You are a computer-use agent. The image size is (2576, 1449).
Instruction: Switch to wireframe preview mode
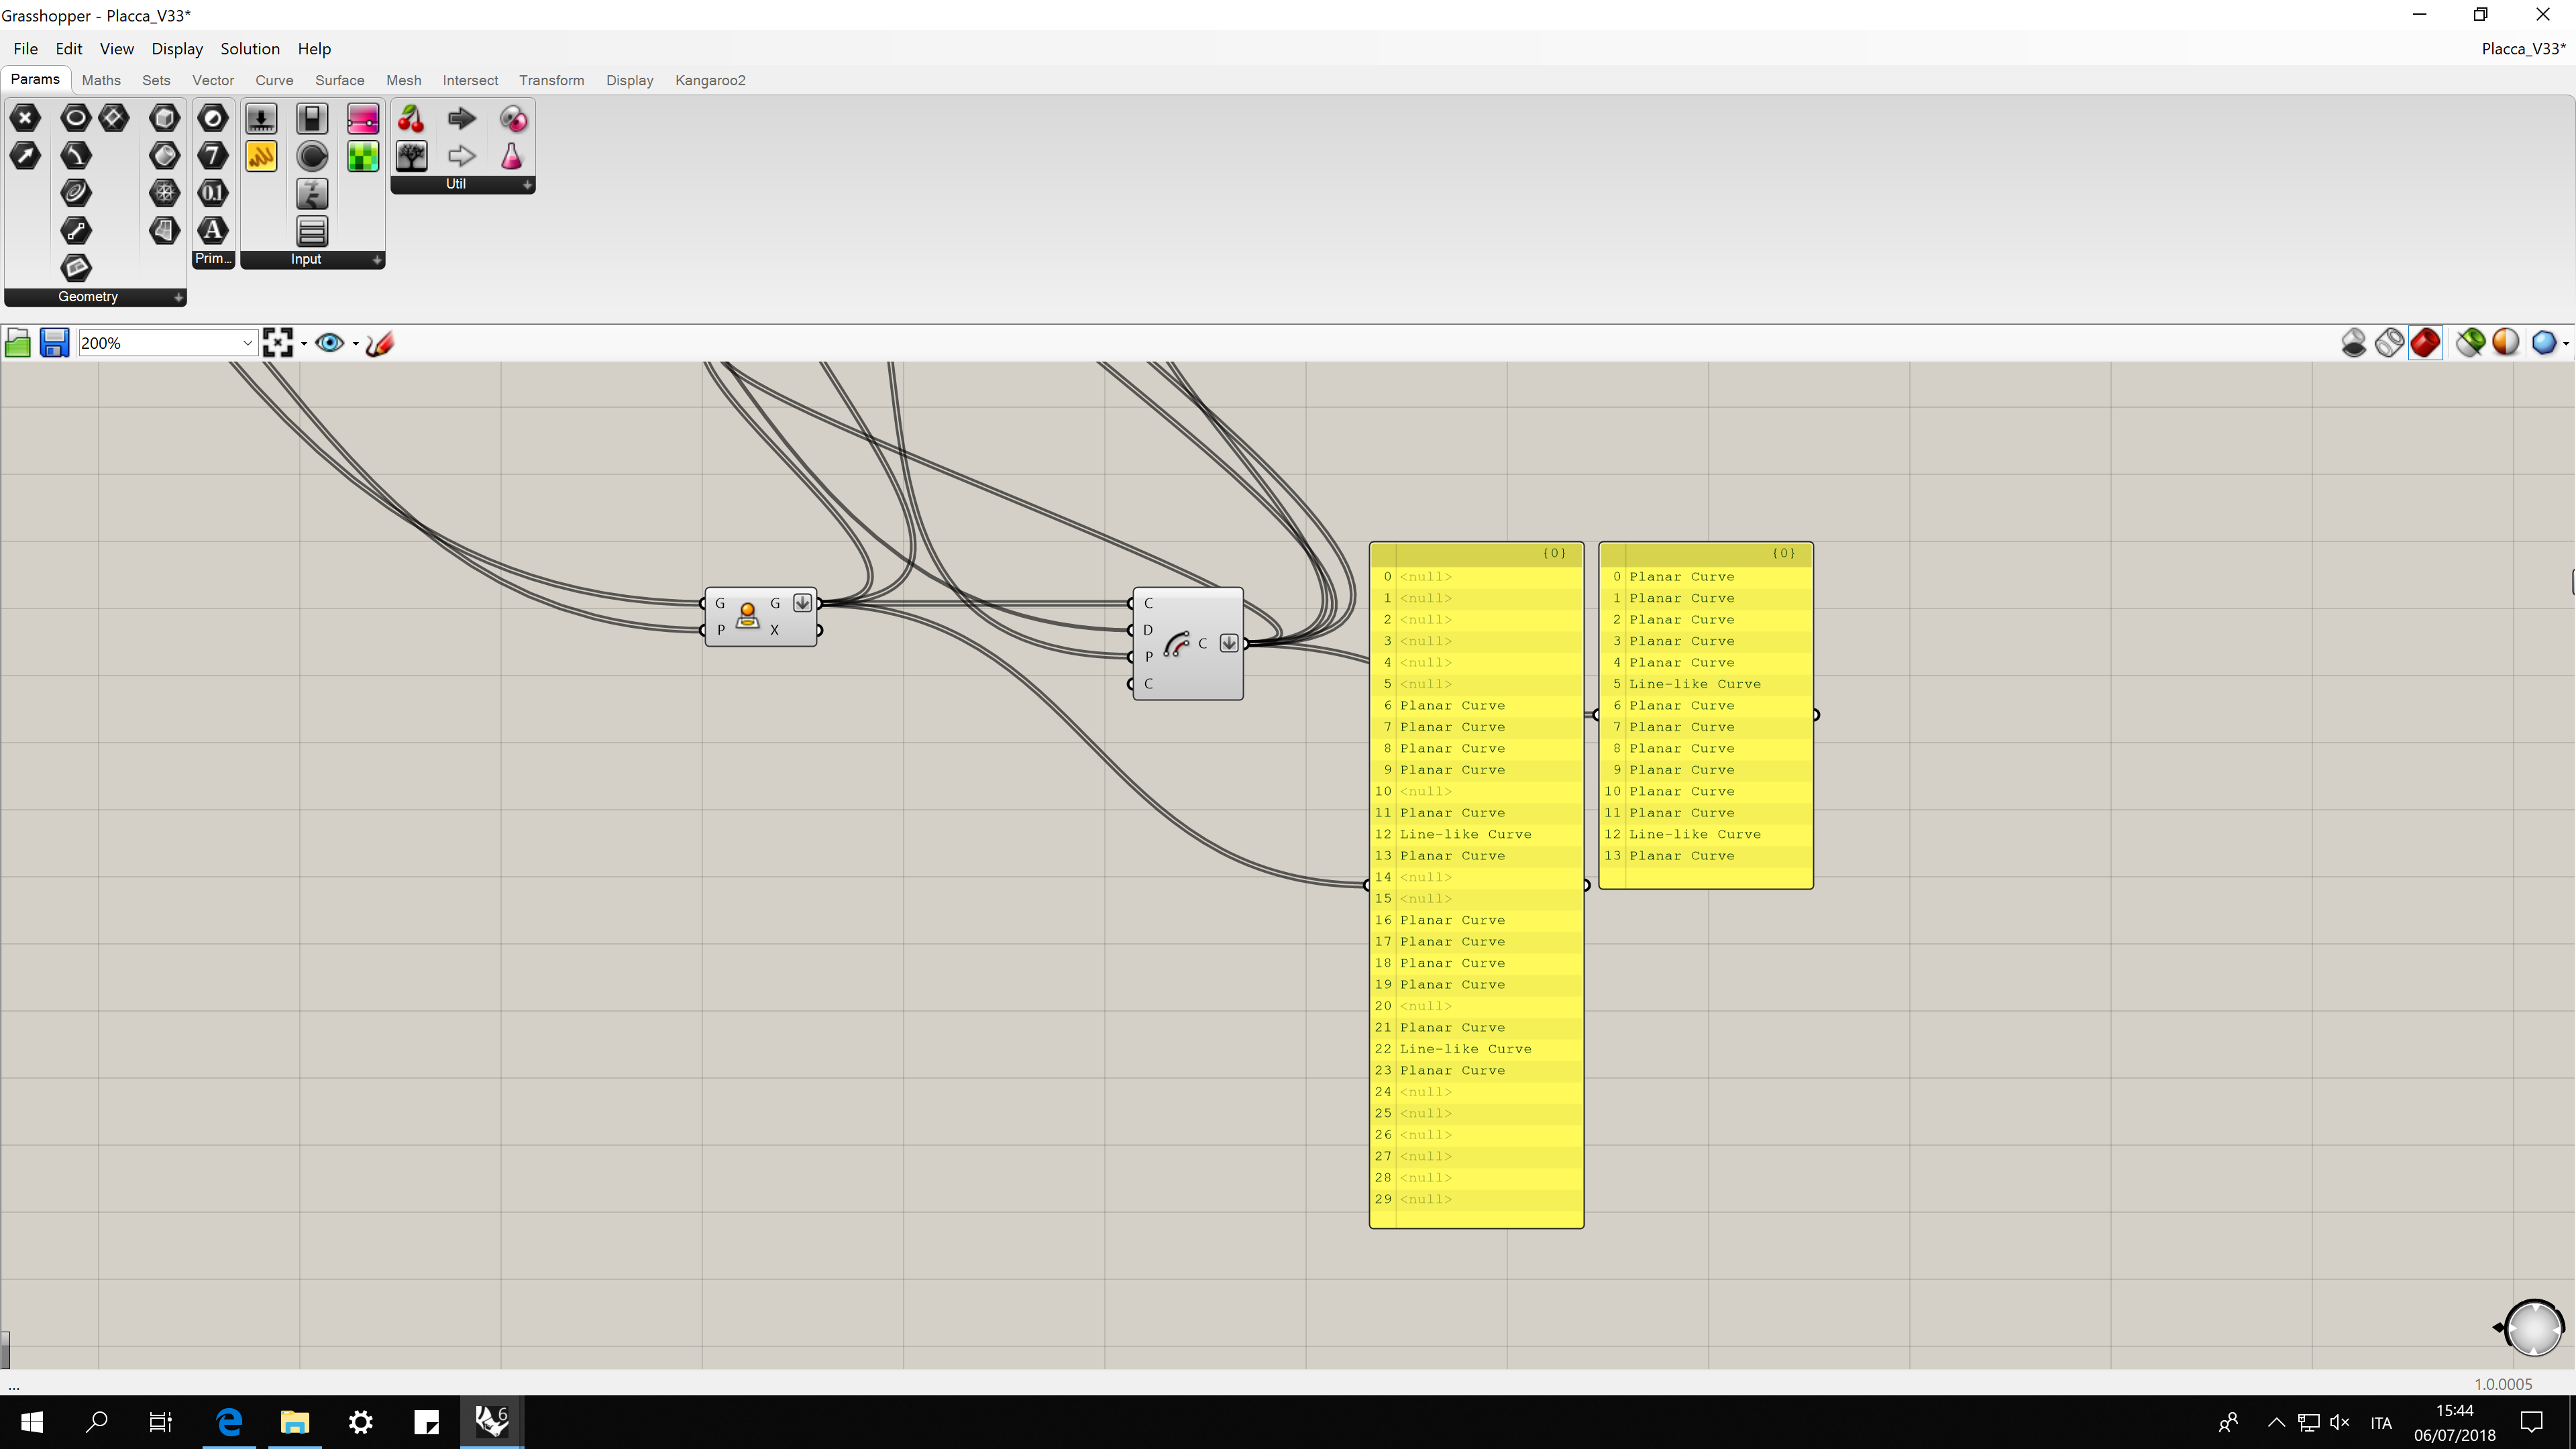click(x=2389, y=343)
